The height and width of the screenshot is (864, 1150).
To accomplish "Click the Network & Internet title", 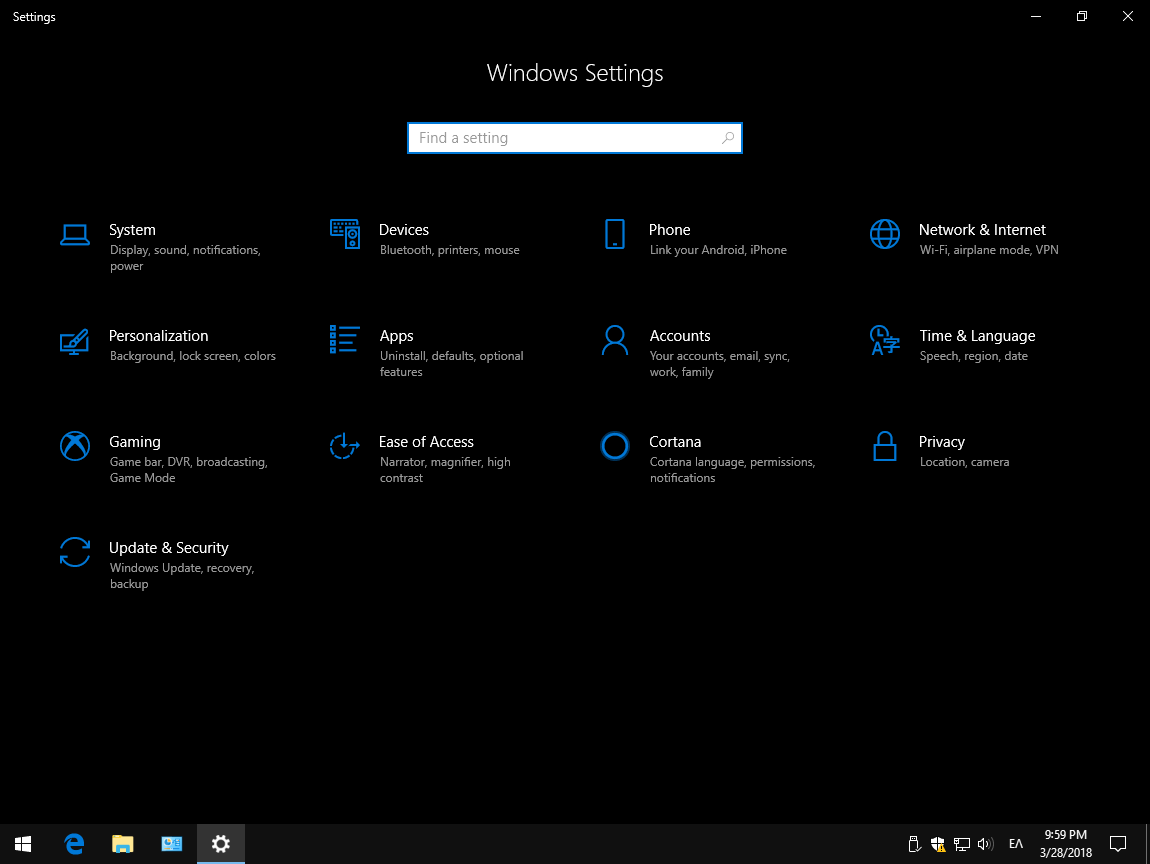I will tap(982, 230).
